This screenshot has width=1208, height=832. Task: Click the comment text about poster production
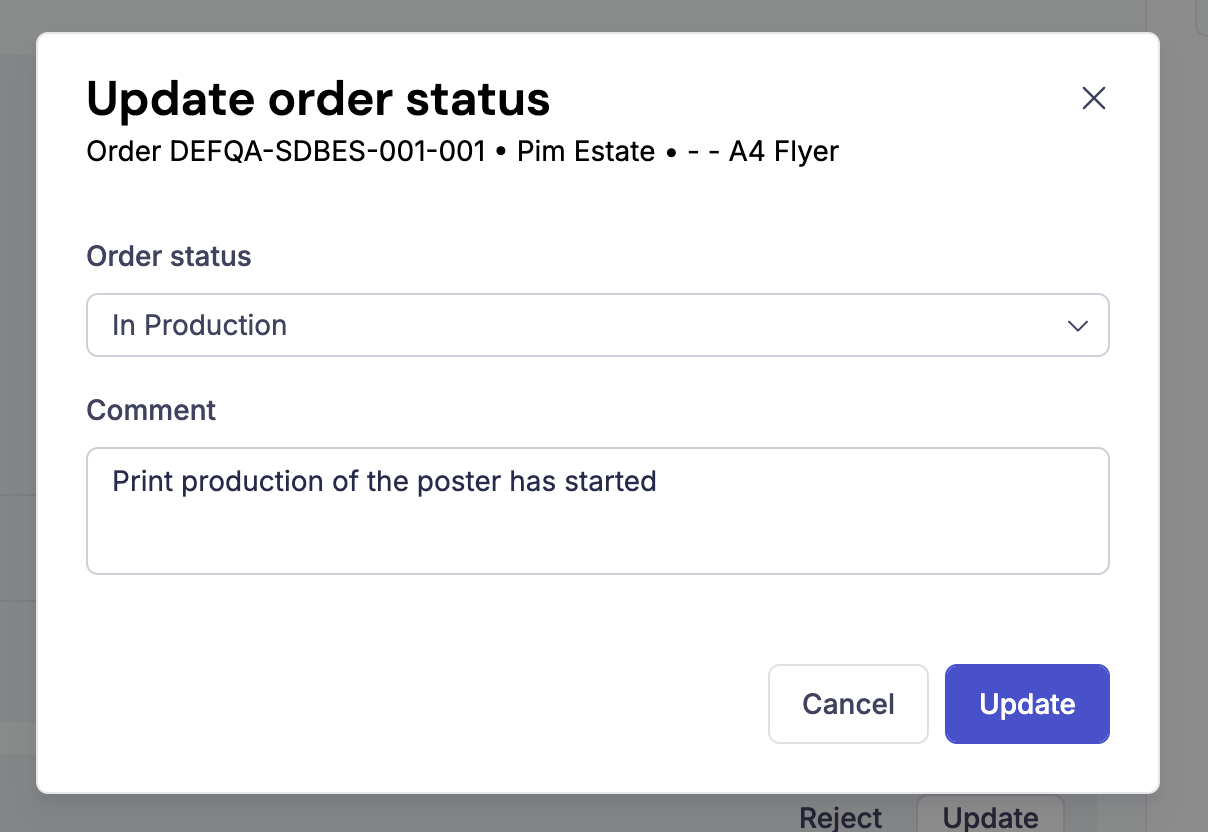click(384, 482)
